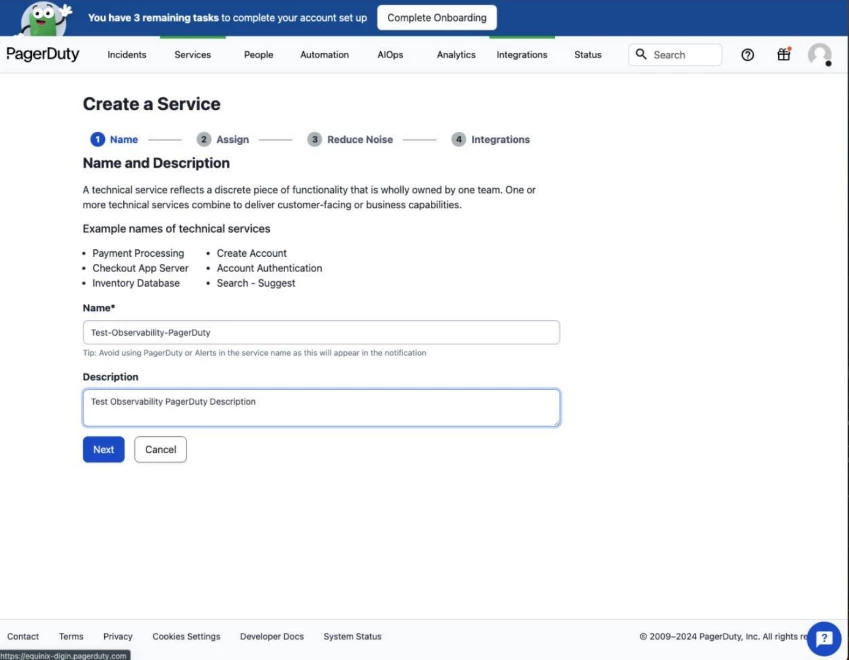Click Complete Onboarding button

point(436,18)
